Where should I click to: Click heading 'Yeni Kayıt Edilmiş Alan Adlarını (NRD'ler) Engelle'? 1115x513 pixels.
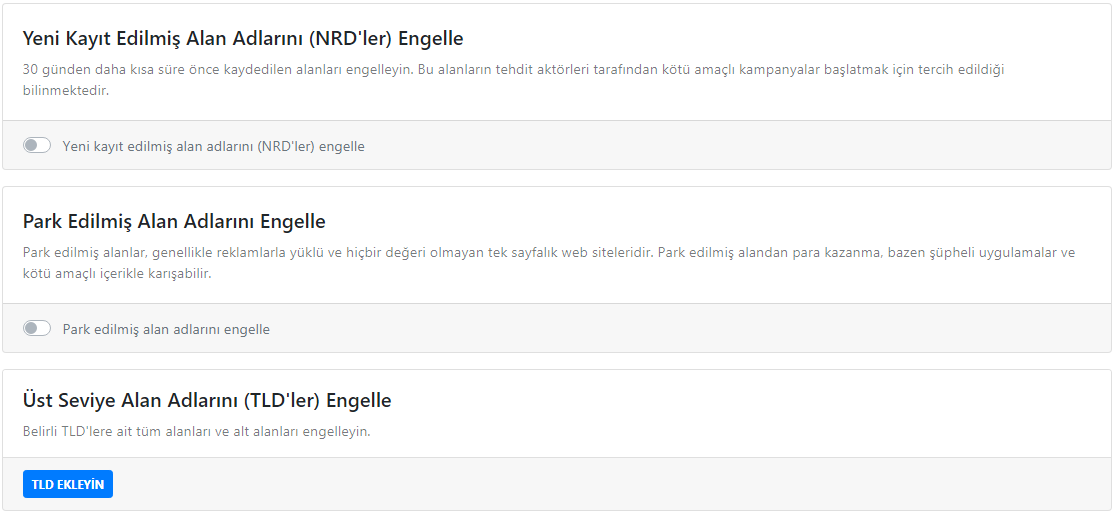pos(243,39)
